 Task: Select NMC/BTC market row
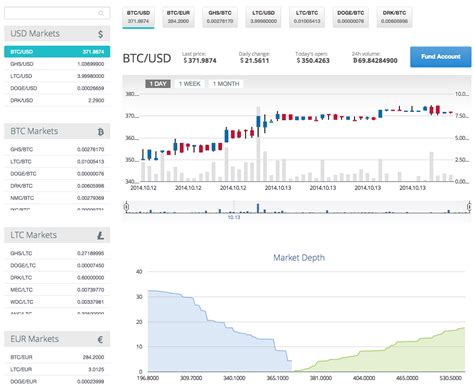pos(57,198)
